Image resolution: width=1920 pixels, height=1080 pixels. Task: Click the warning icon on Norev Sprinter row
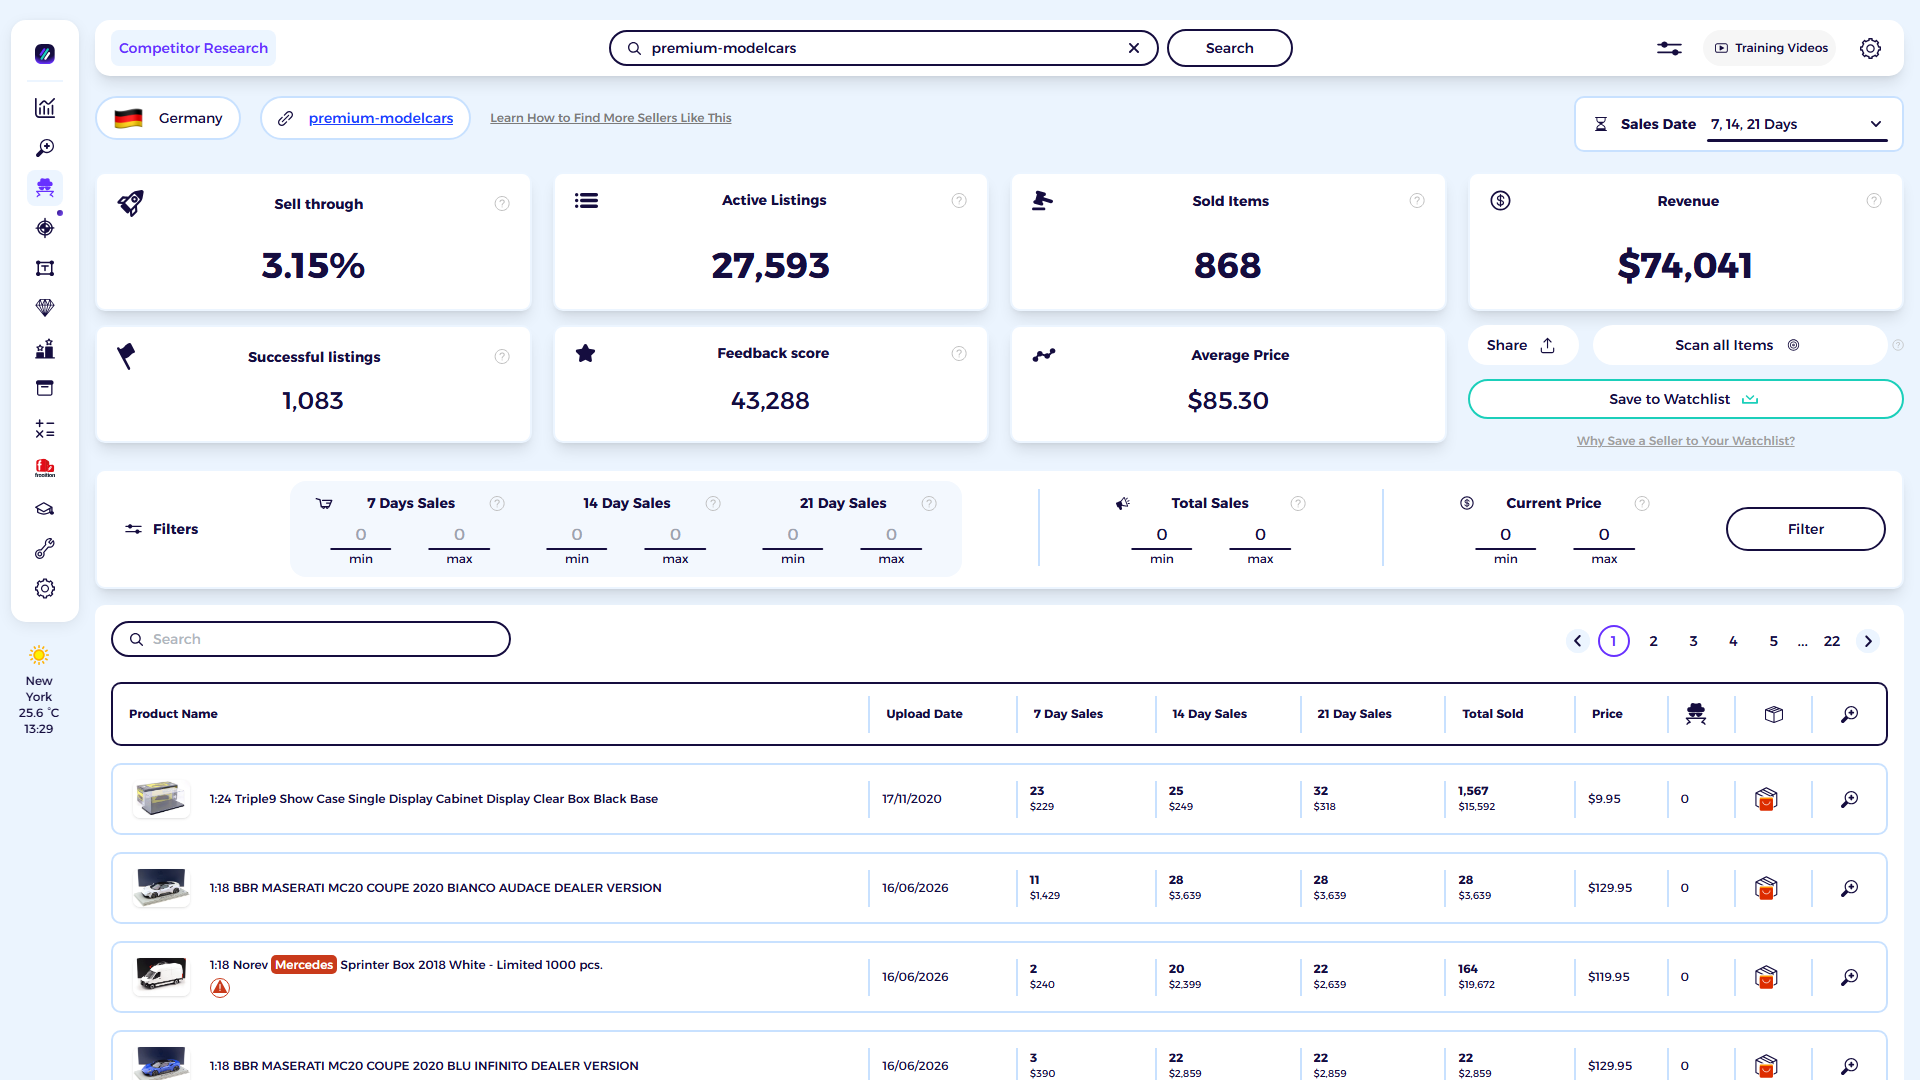coord(220,988)
